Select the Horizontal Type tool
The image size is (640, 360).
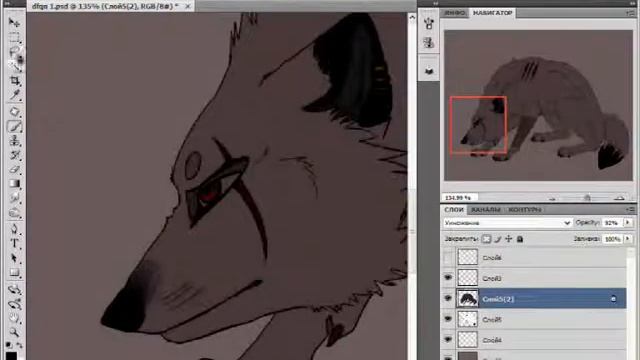(x=14, y=243)
